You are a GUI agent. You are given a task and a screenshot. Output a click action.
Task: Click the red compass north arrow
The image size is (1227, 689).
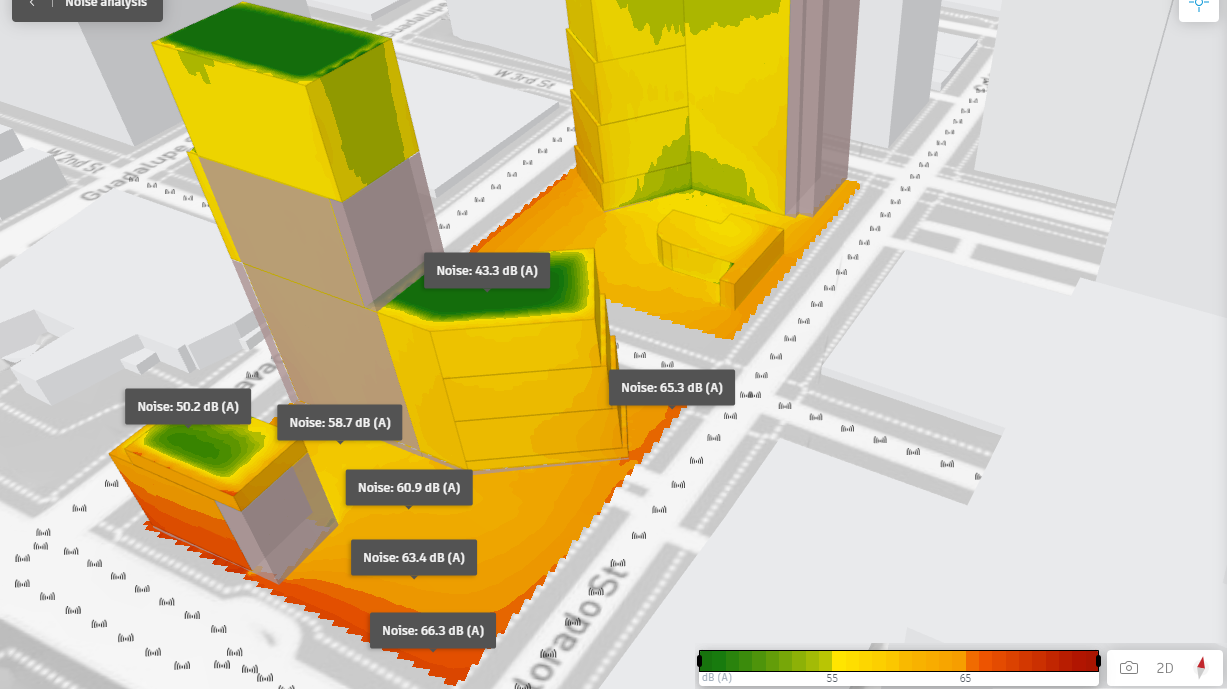(1201, 668)
